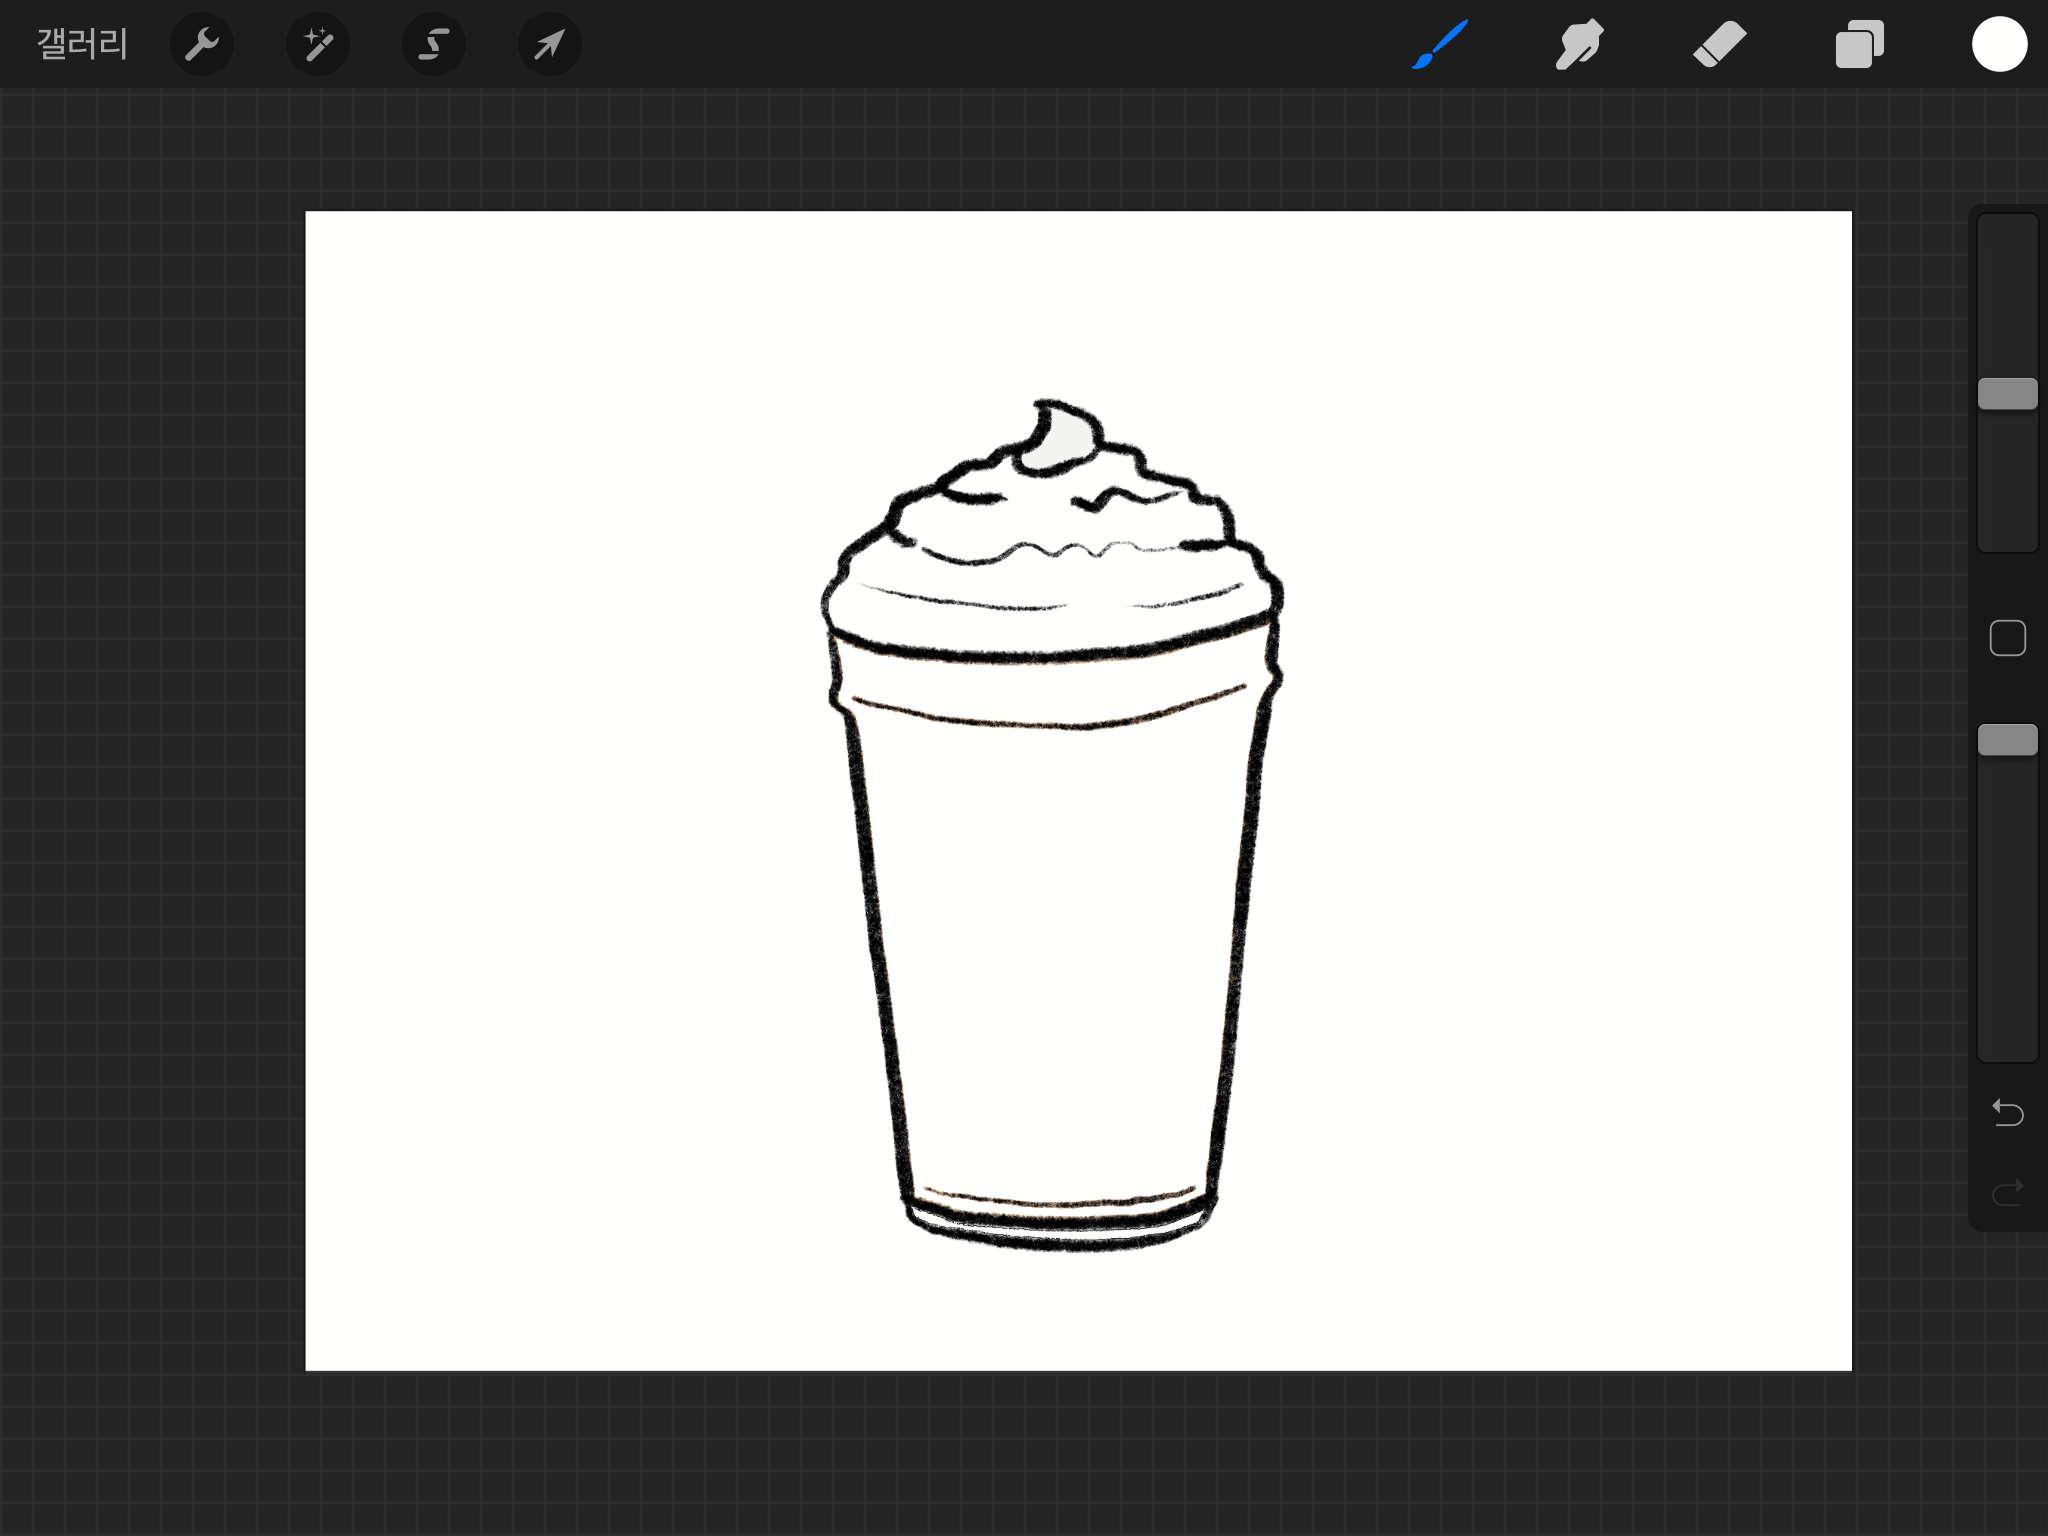Click the empty canvas area left of the cup
The image size is (2048, 1536).
click(x=560, y=800)
